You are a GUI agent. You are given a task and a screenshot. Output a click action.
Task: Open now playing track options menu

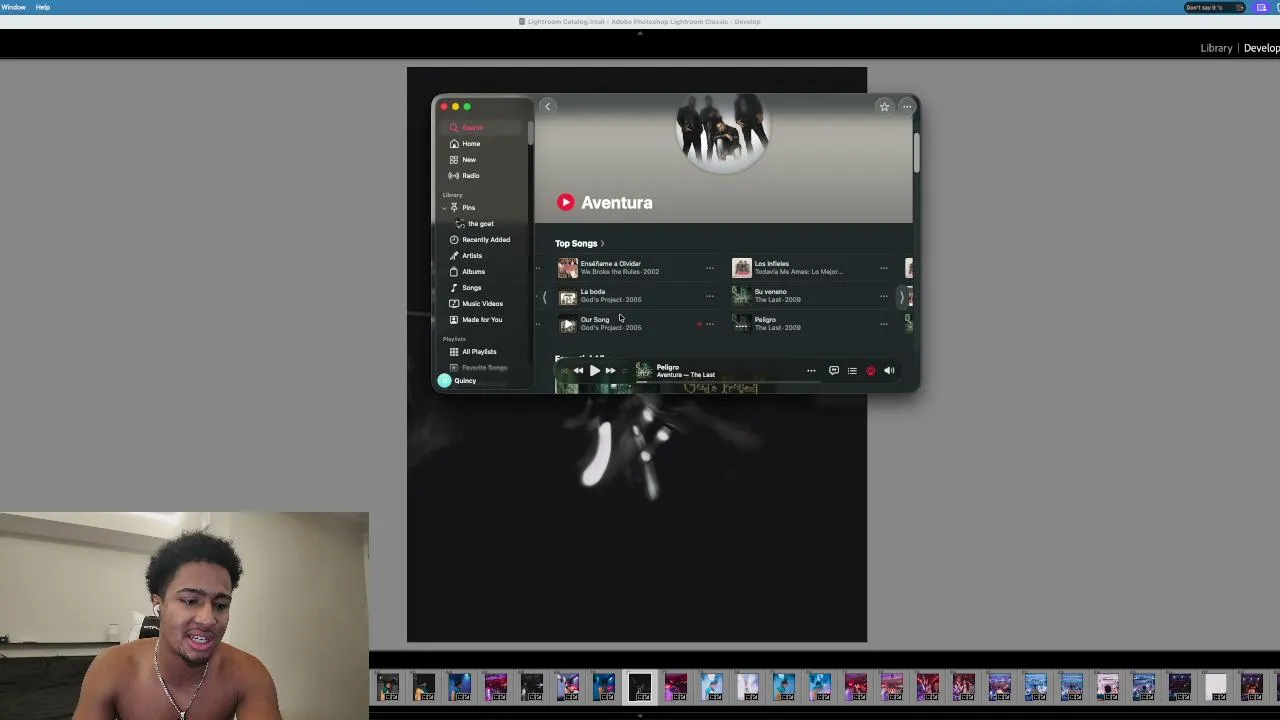(811, 371)
